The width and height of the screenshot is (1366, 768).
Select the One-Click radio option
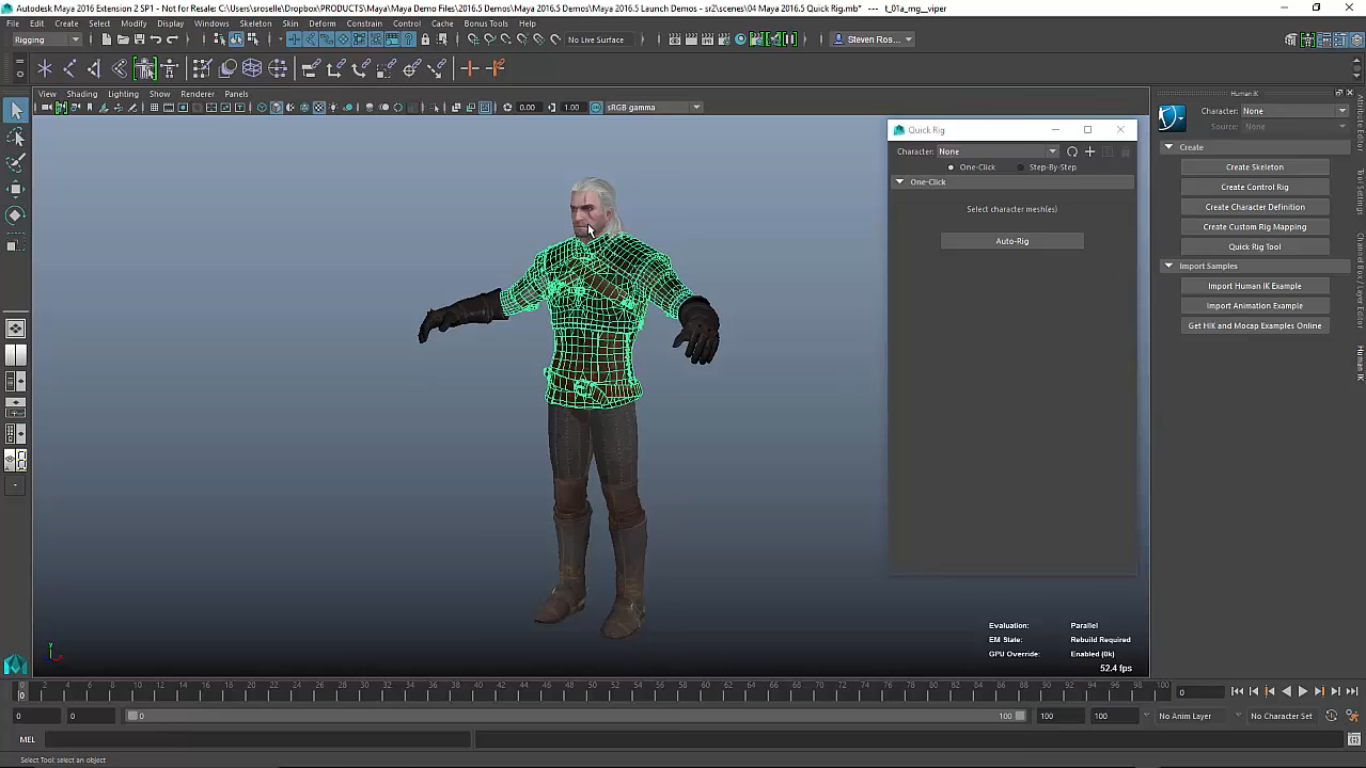(951, 167)
